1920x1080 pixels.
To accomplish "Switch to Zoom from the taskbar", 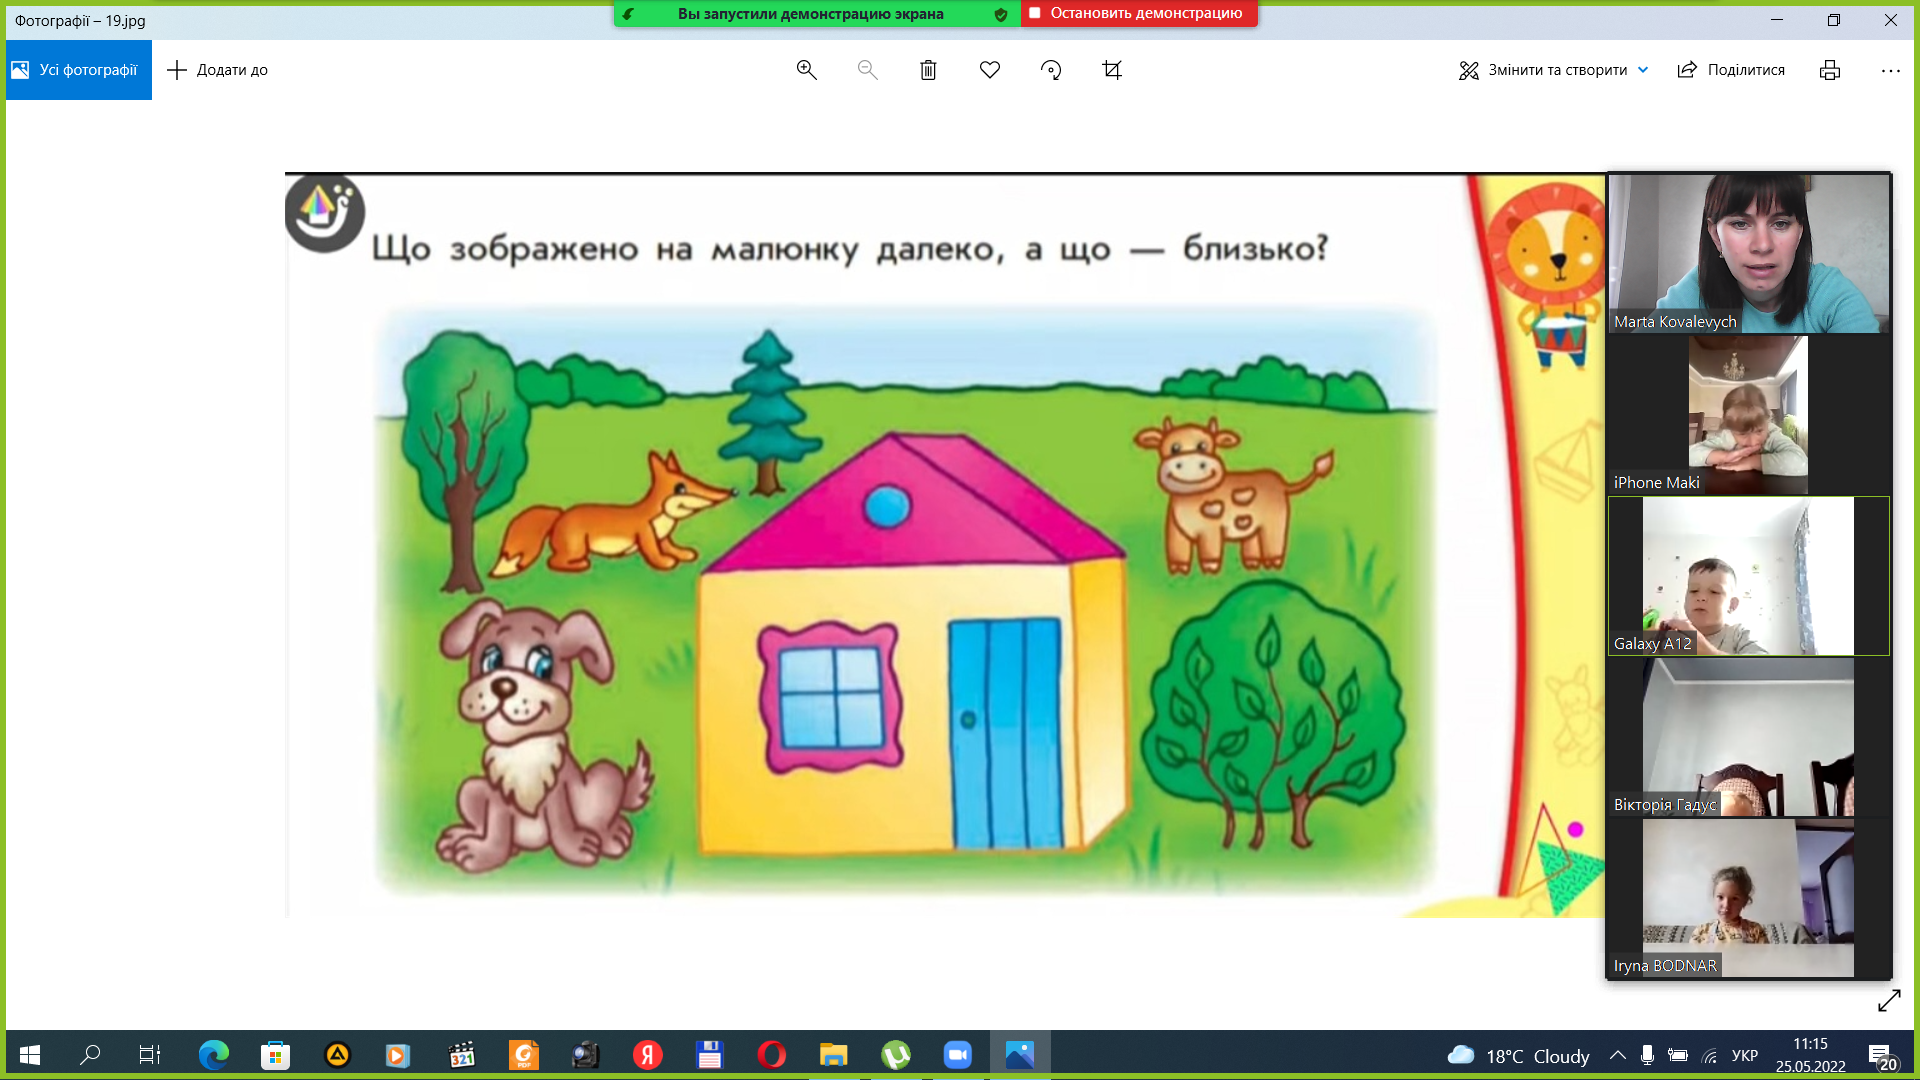I will [x=958, y=1054].
